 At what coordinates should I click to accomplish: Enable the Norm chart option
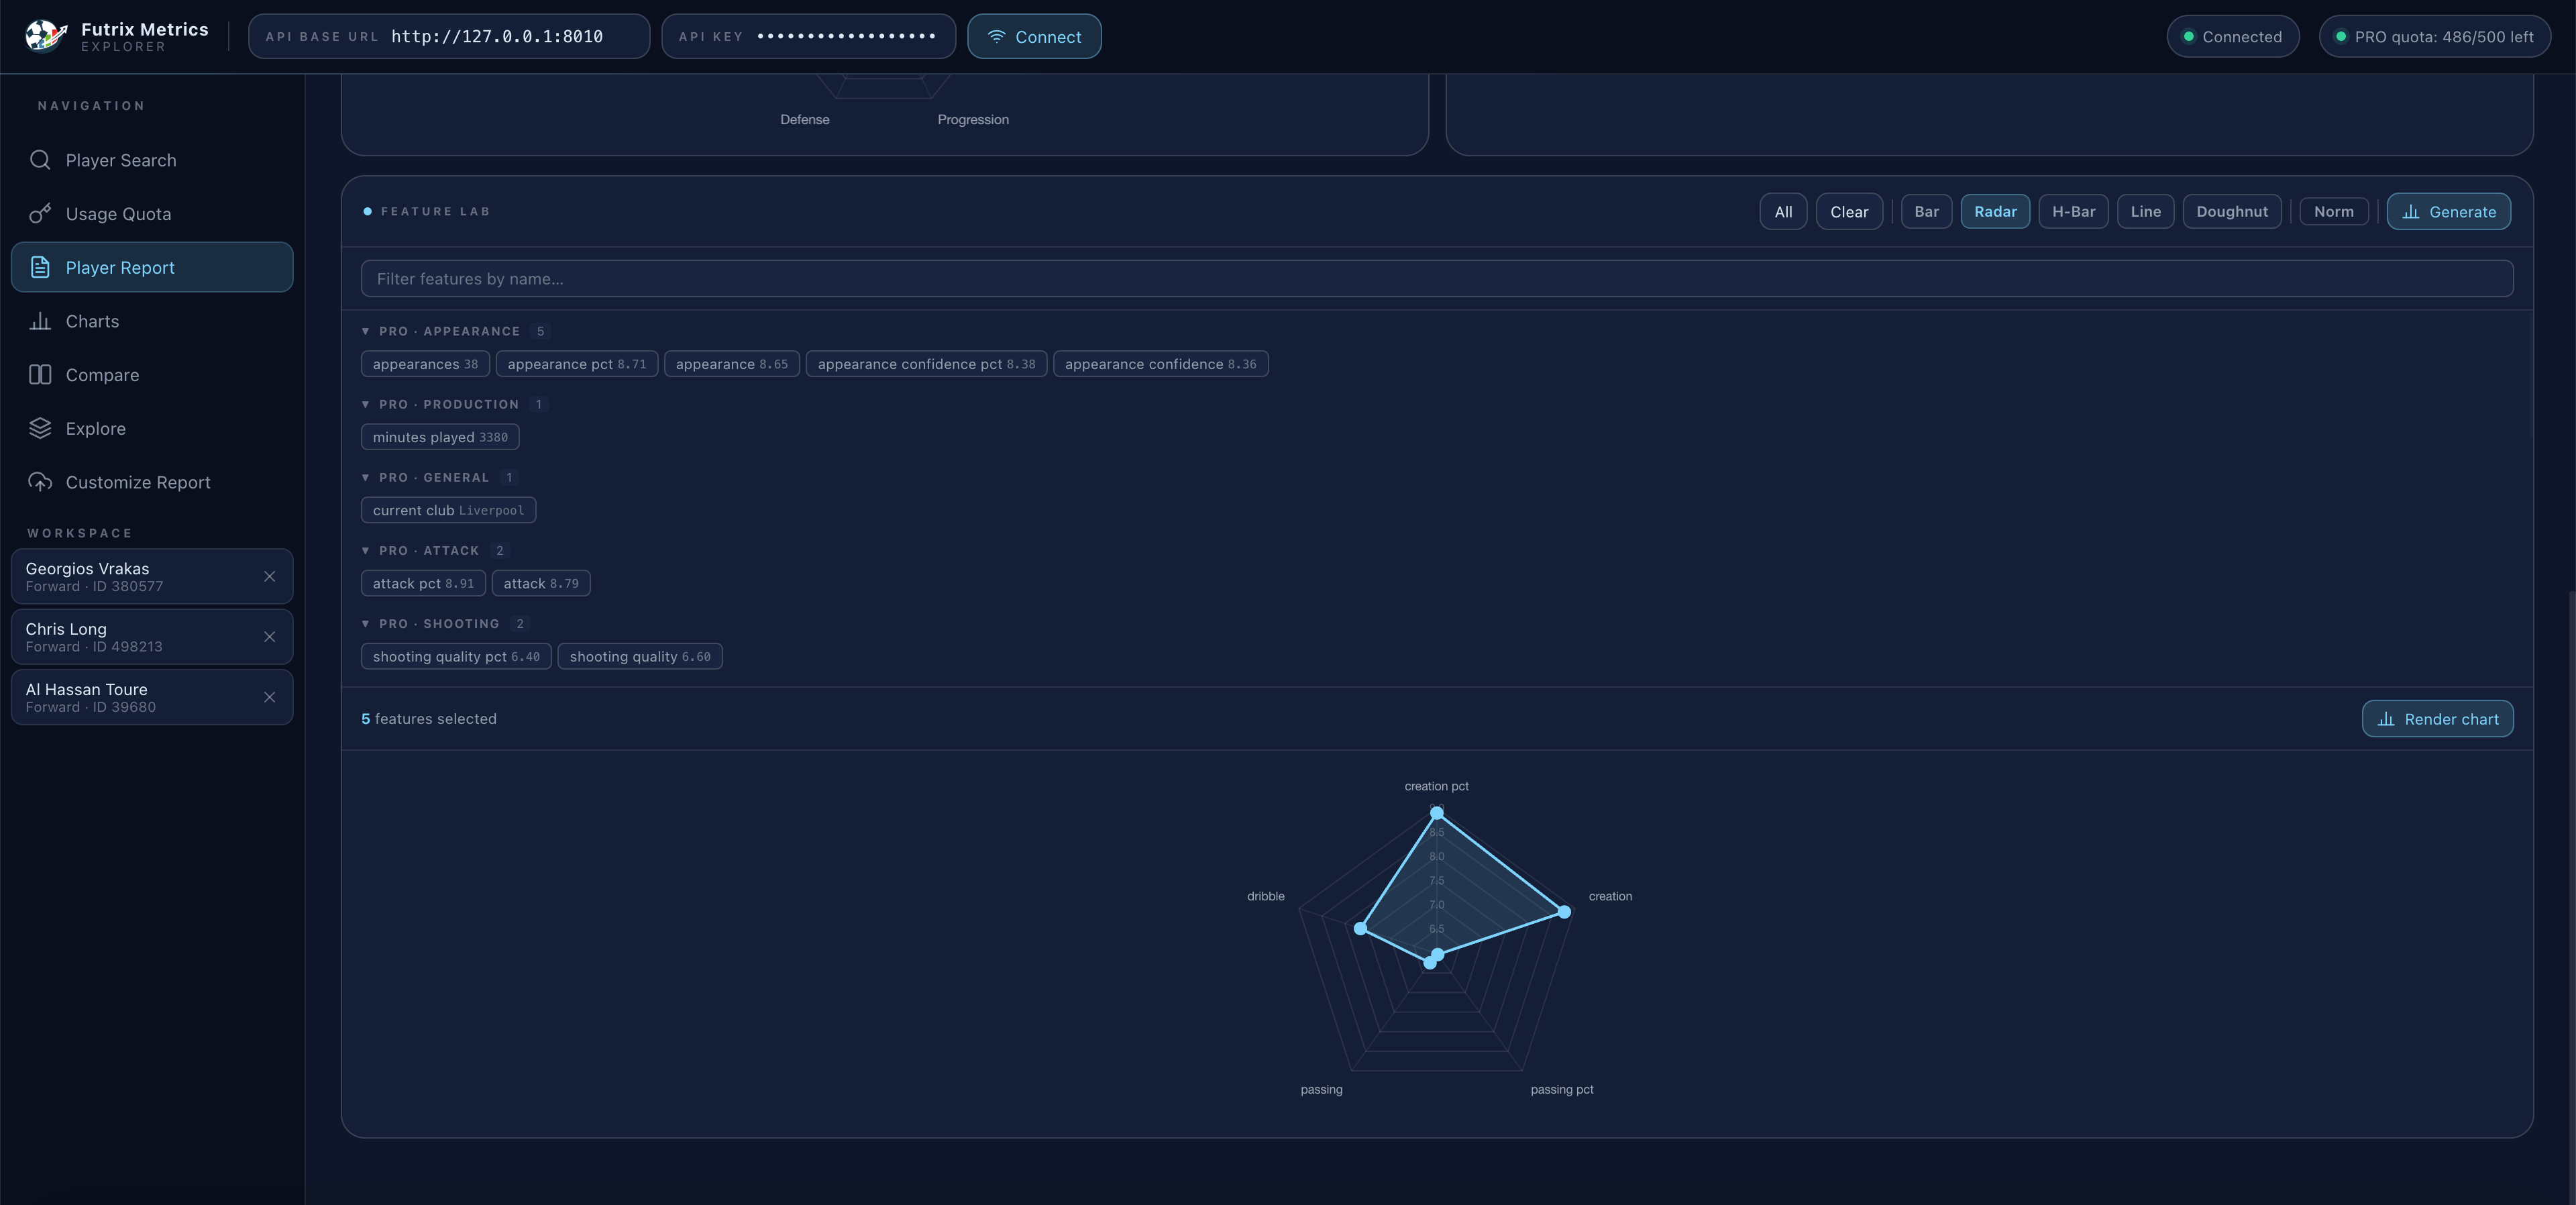pyautogui.click(x=2334, y=211)
